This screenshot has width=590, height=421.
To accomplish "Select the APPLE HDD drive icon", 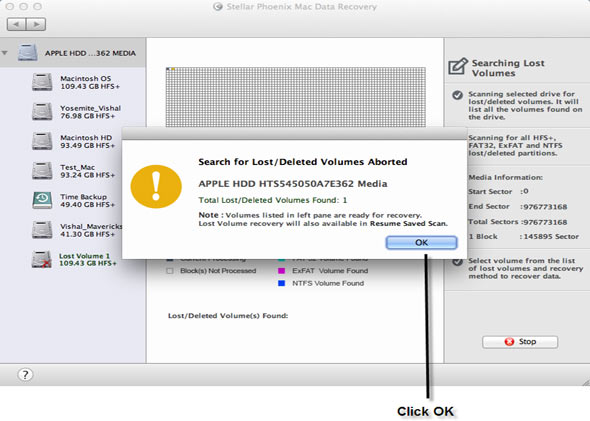I will (x=28, y=52).
